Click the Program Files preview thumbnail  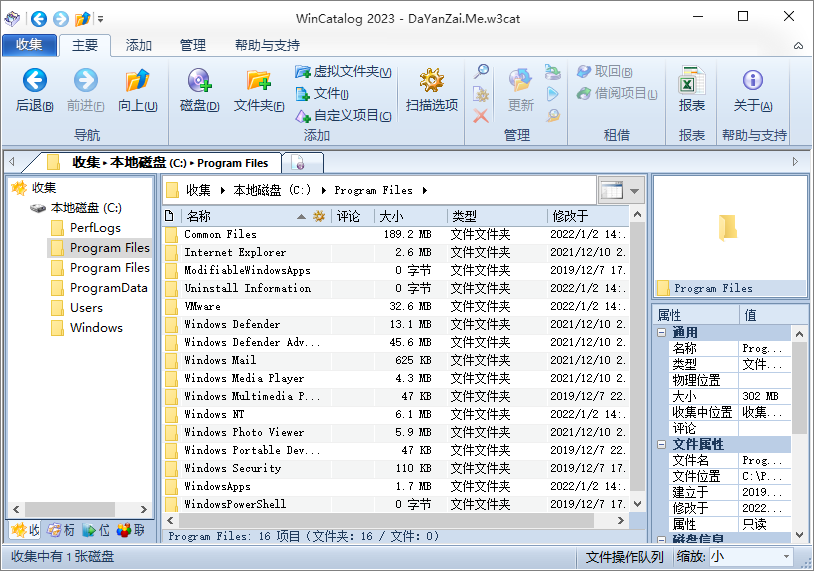727,228
